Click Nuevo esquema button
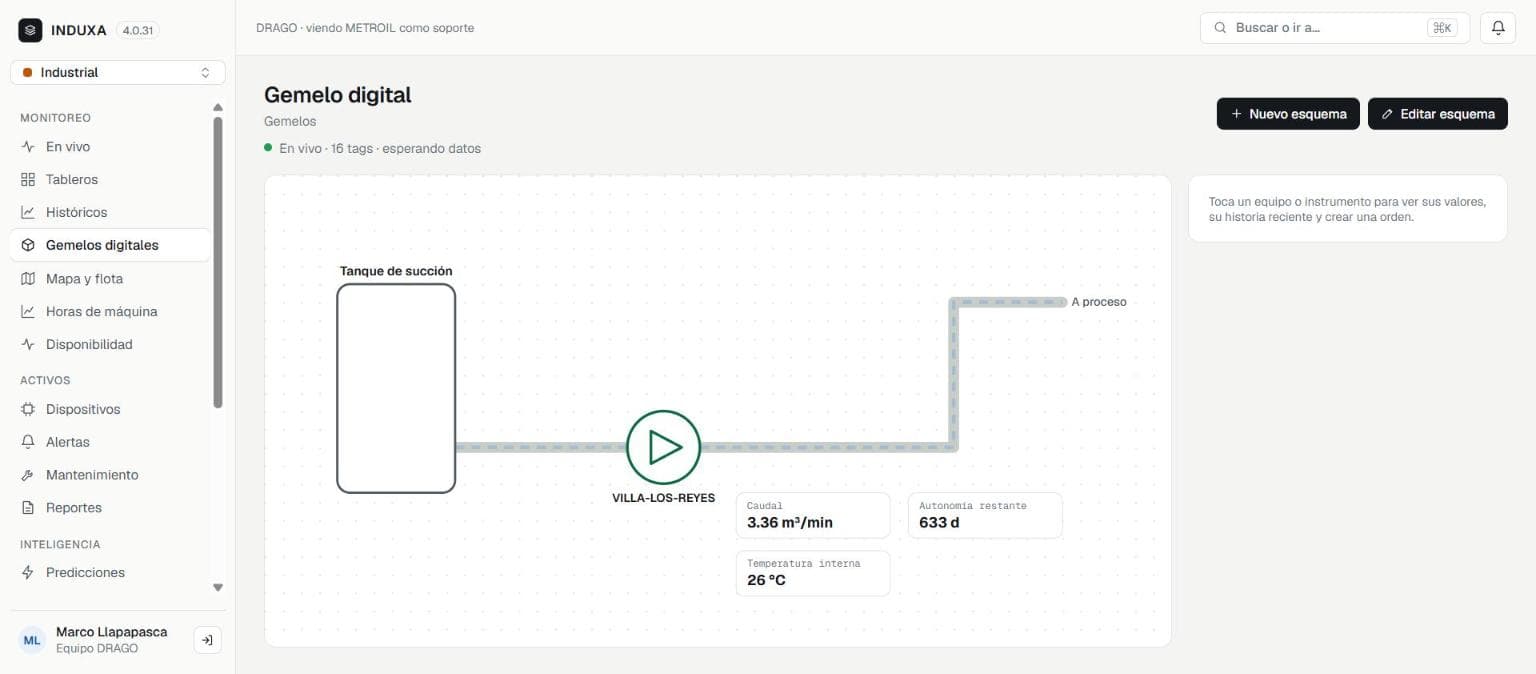The height and width of the screenshot is (674, 1536). click(1288, 114)
